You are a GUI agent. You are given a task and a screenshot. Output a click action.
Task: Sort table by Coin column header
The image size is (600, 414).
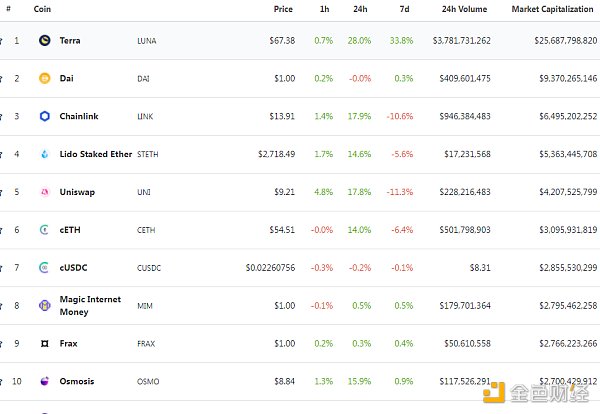42,9
